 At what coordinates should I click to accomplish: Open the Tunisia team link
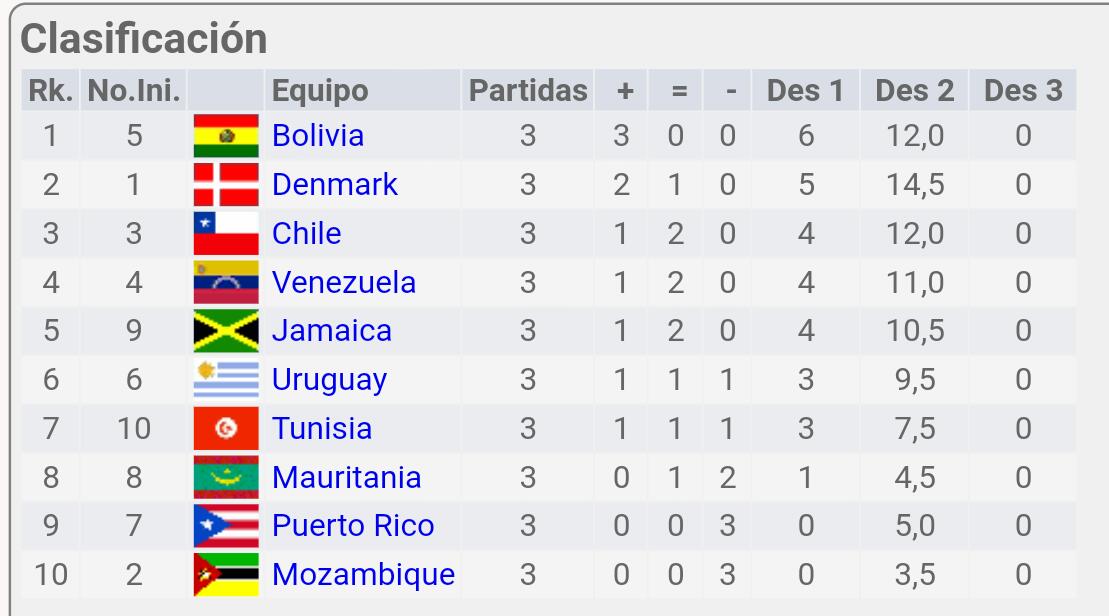pyautogui.click(x=323, y=429)
